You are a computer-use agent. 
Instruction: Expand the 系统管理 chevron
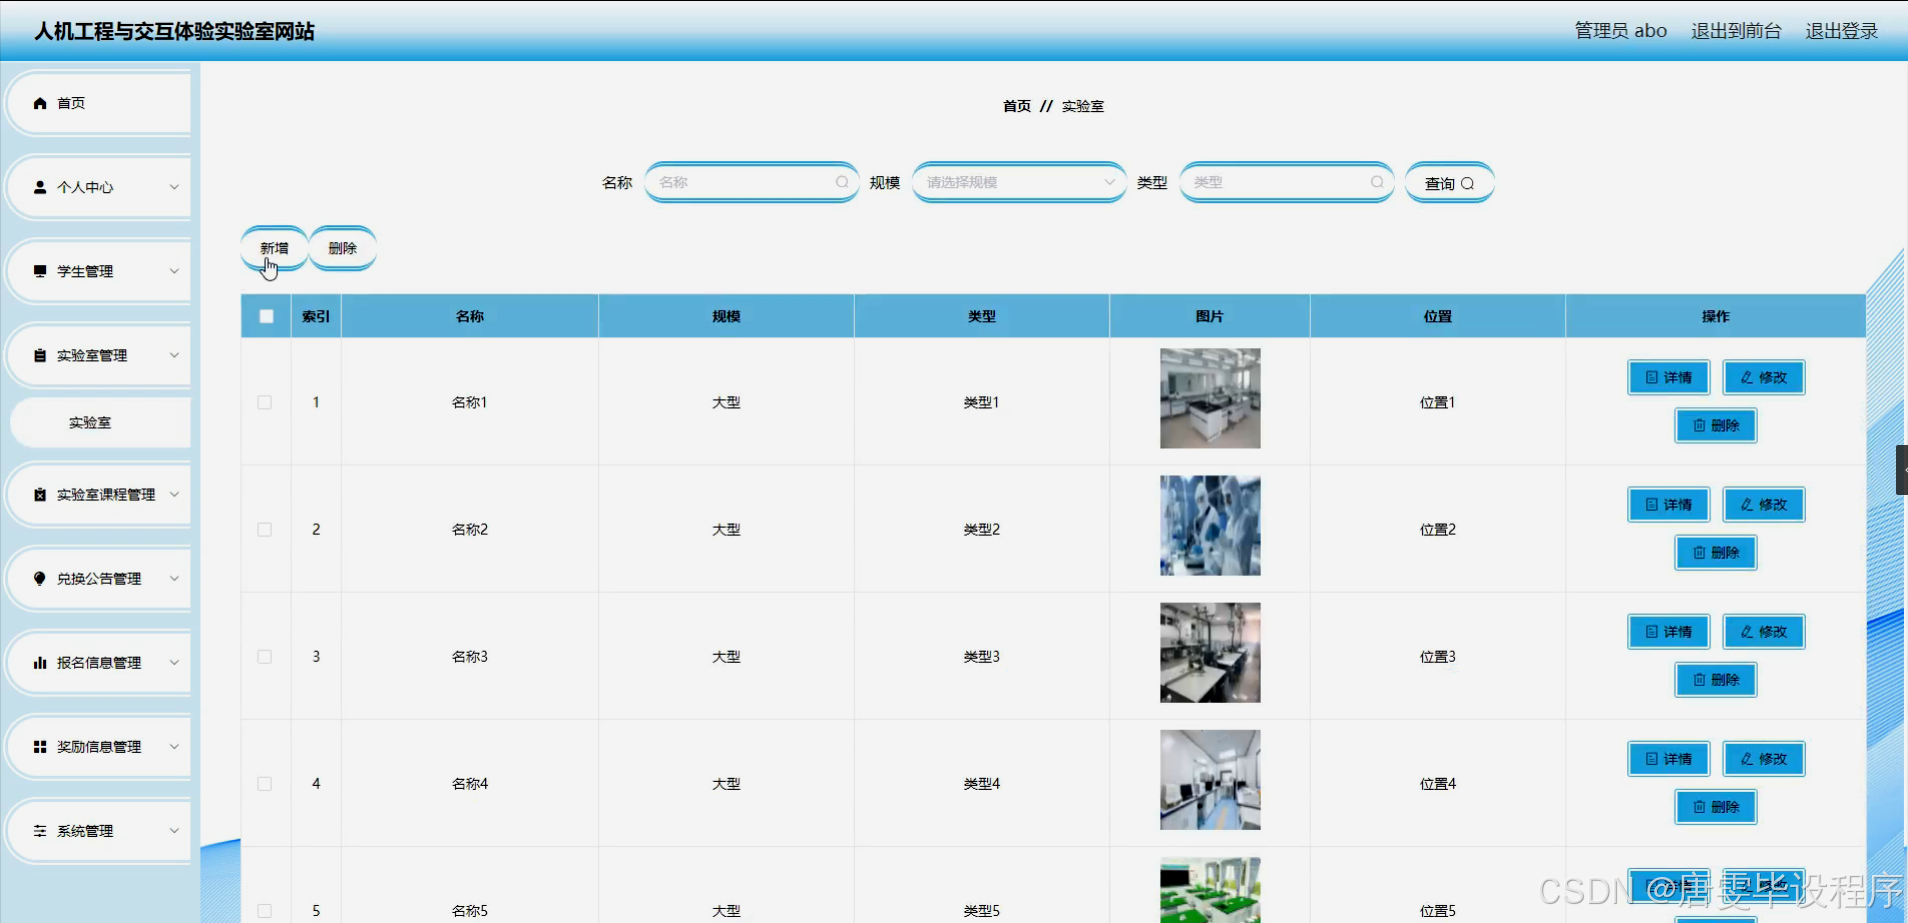(174, 830)
